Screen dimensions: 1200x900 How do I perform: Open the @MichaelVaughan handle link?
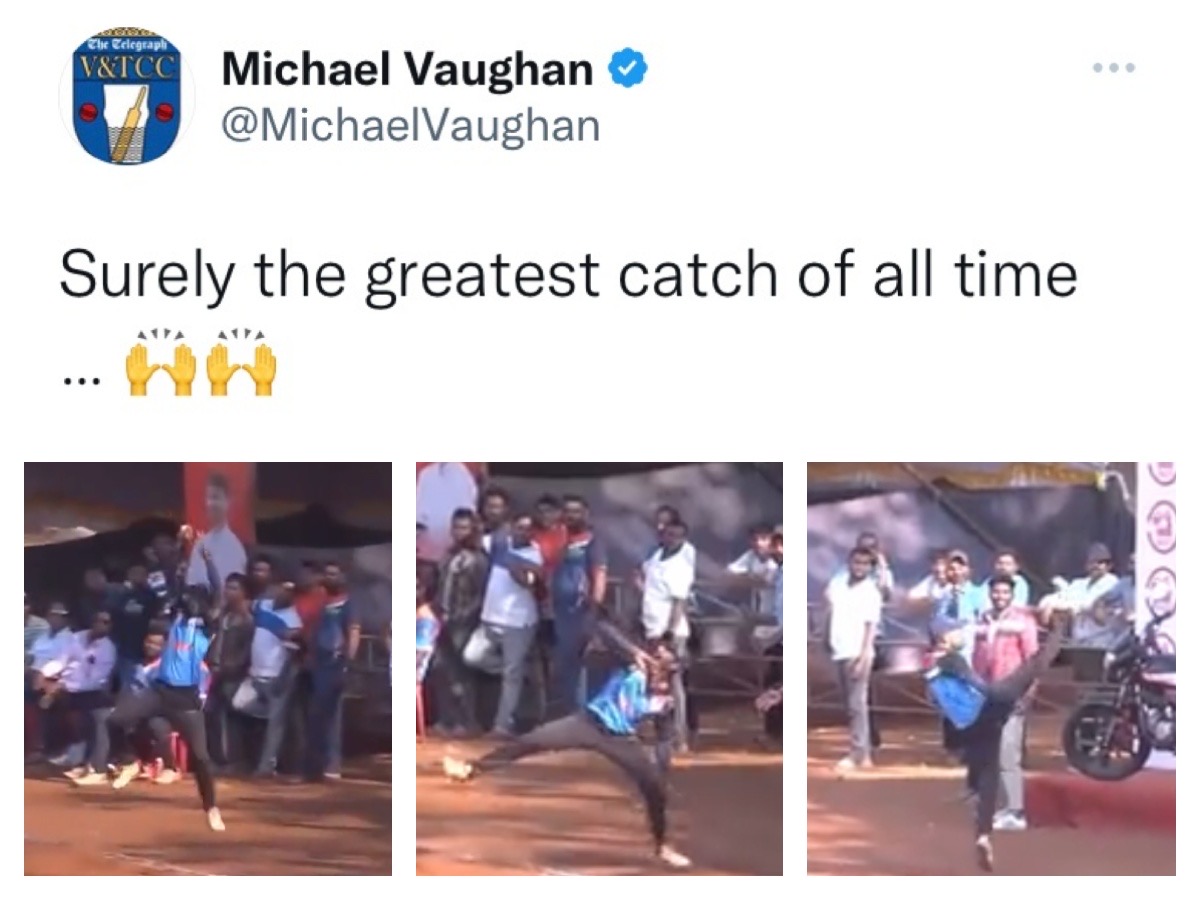pyautogui.click(x=410, y=126)
